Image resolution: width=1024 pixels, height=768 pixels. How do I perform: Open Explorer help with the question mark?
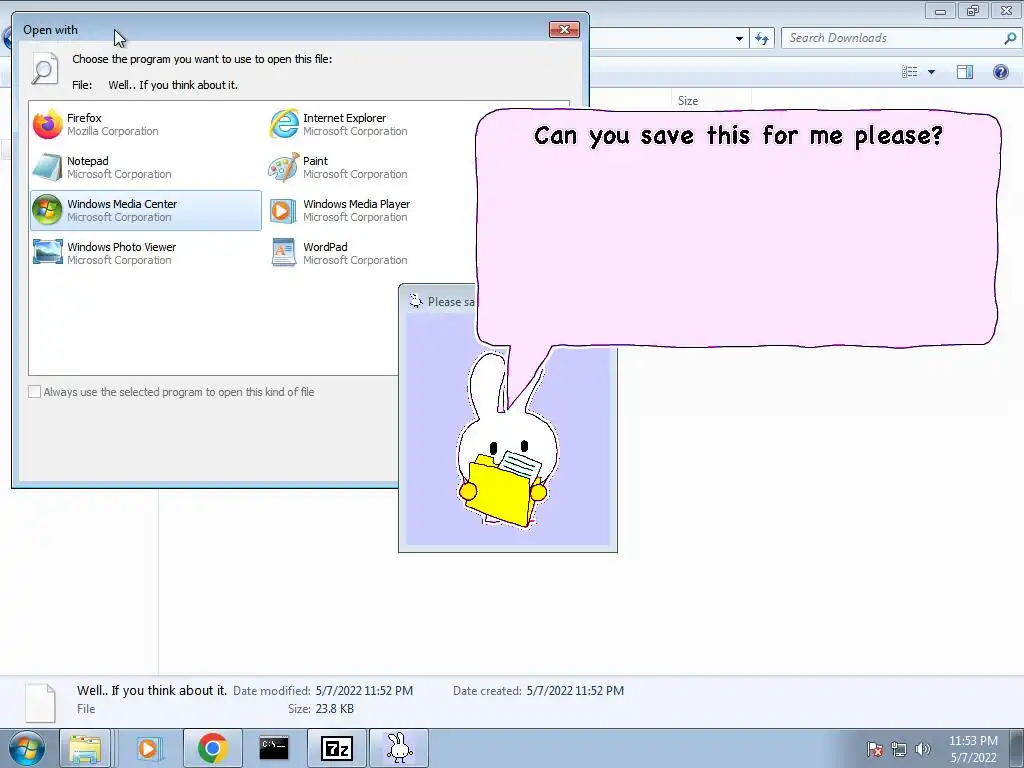pyautogui.click(x=1000, y=72)
